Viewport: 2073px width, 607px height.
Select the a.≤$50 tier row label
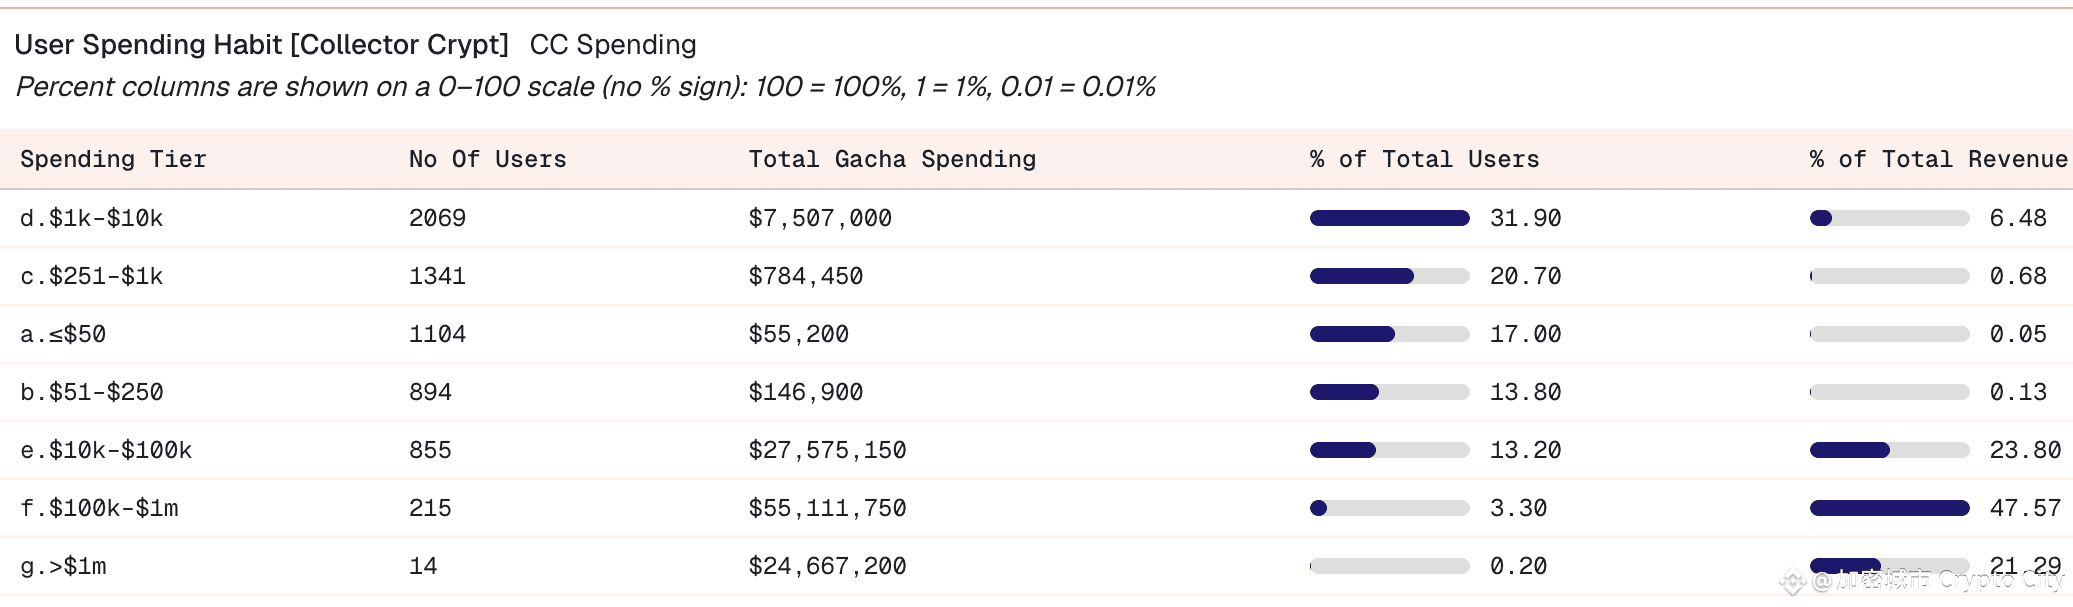(x=63, y=334)
